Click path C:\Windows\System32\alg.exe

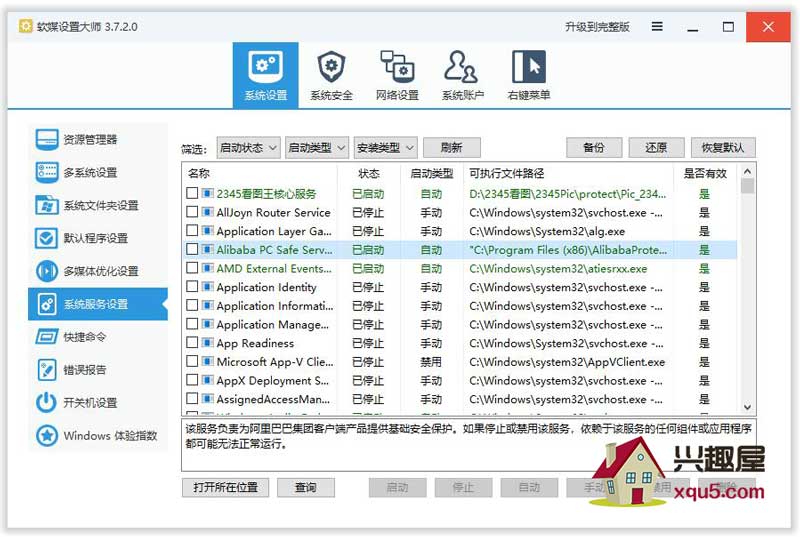pos(547,231)
